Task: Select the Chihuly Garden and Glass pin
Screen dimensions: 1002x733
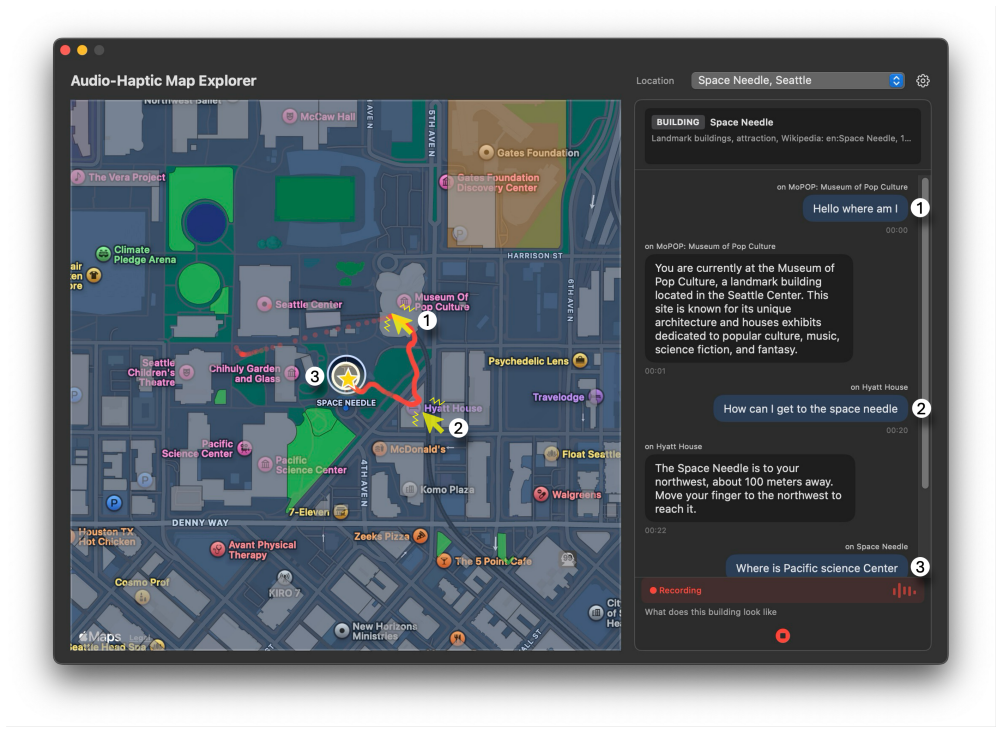Action: 291,373
